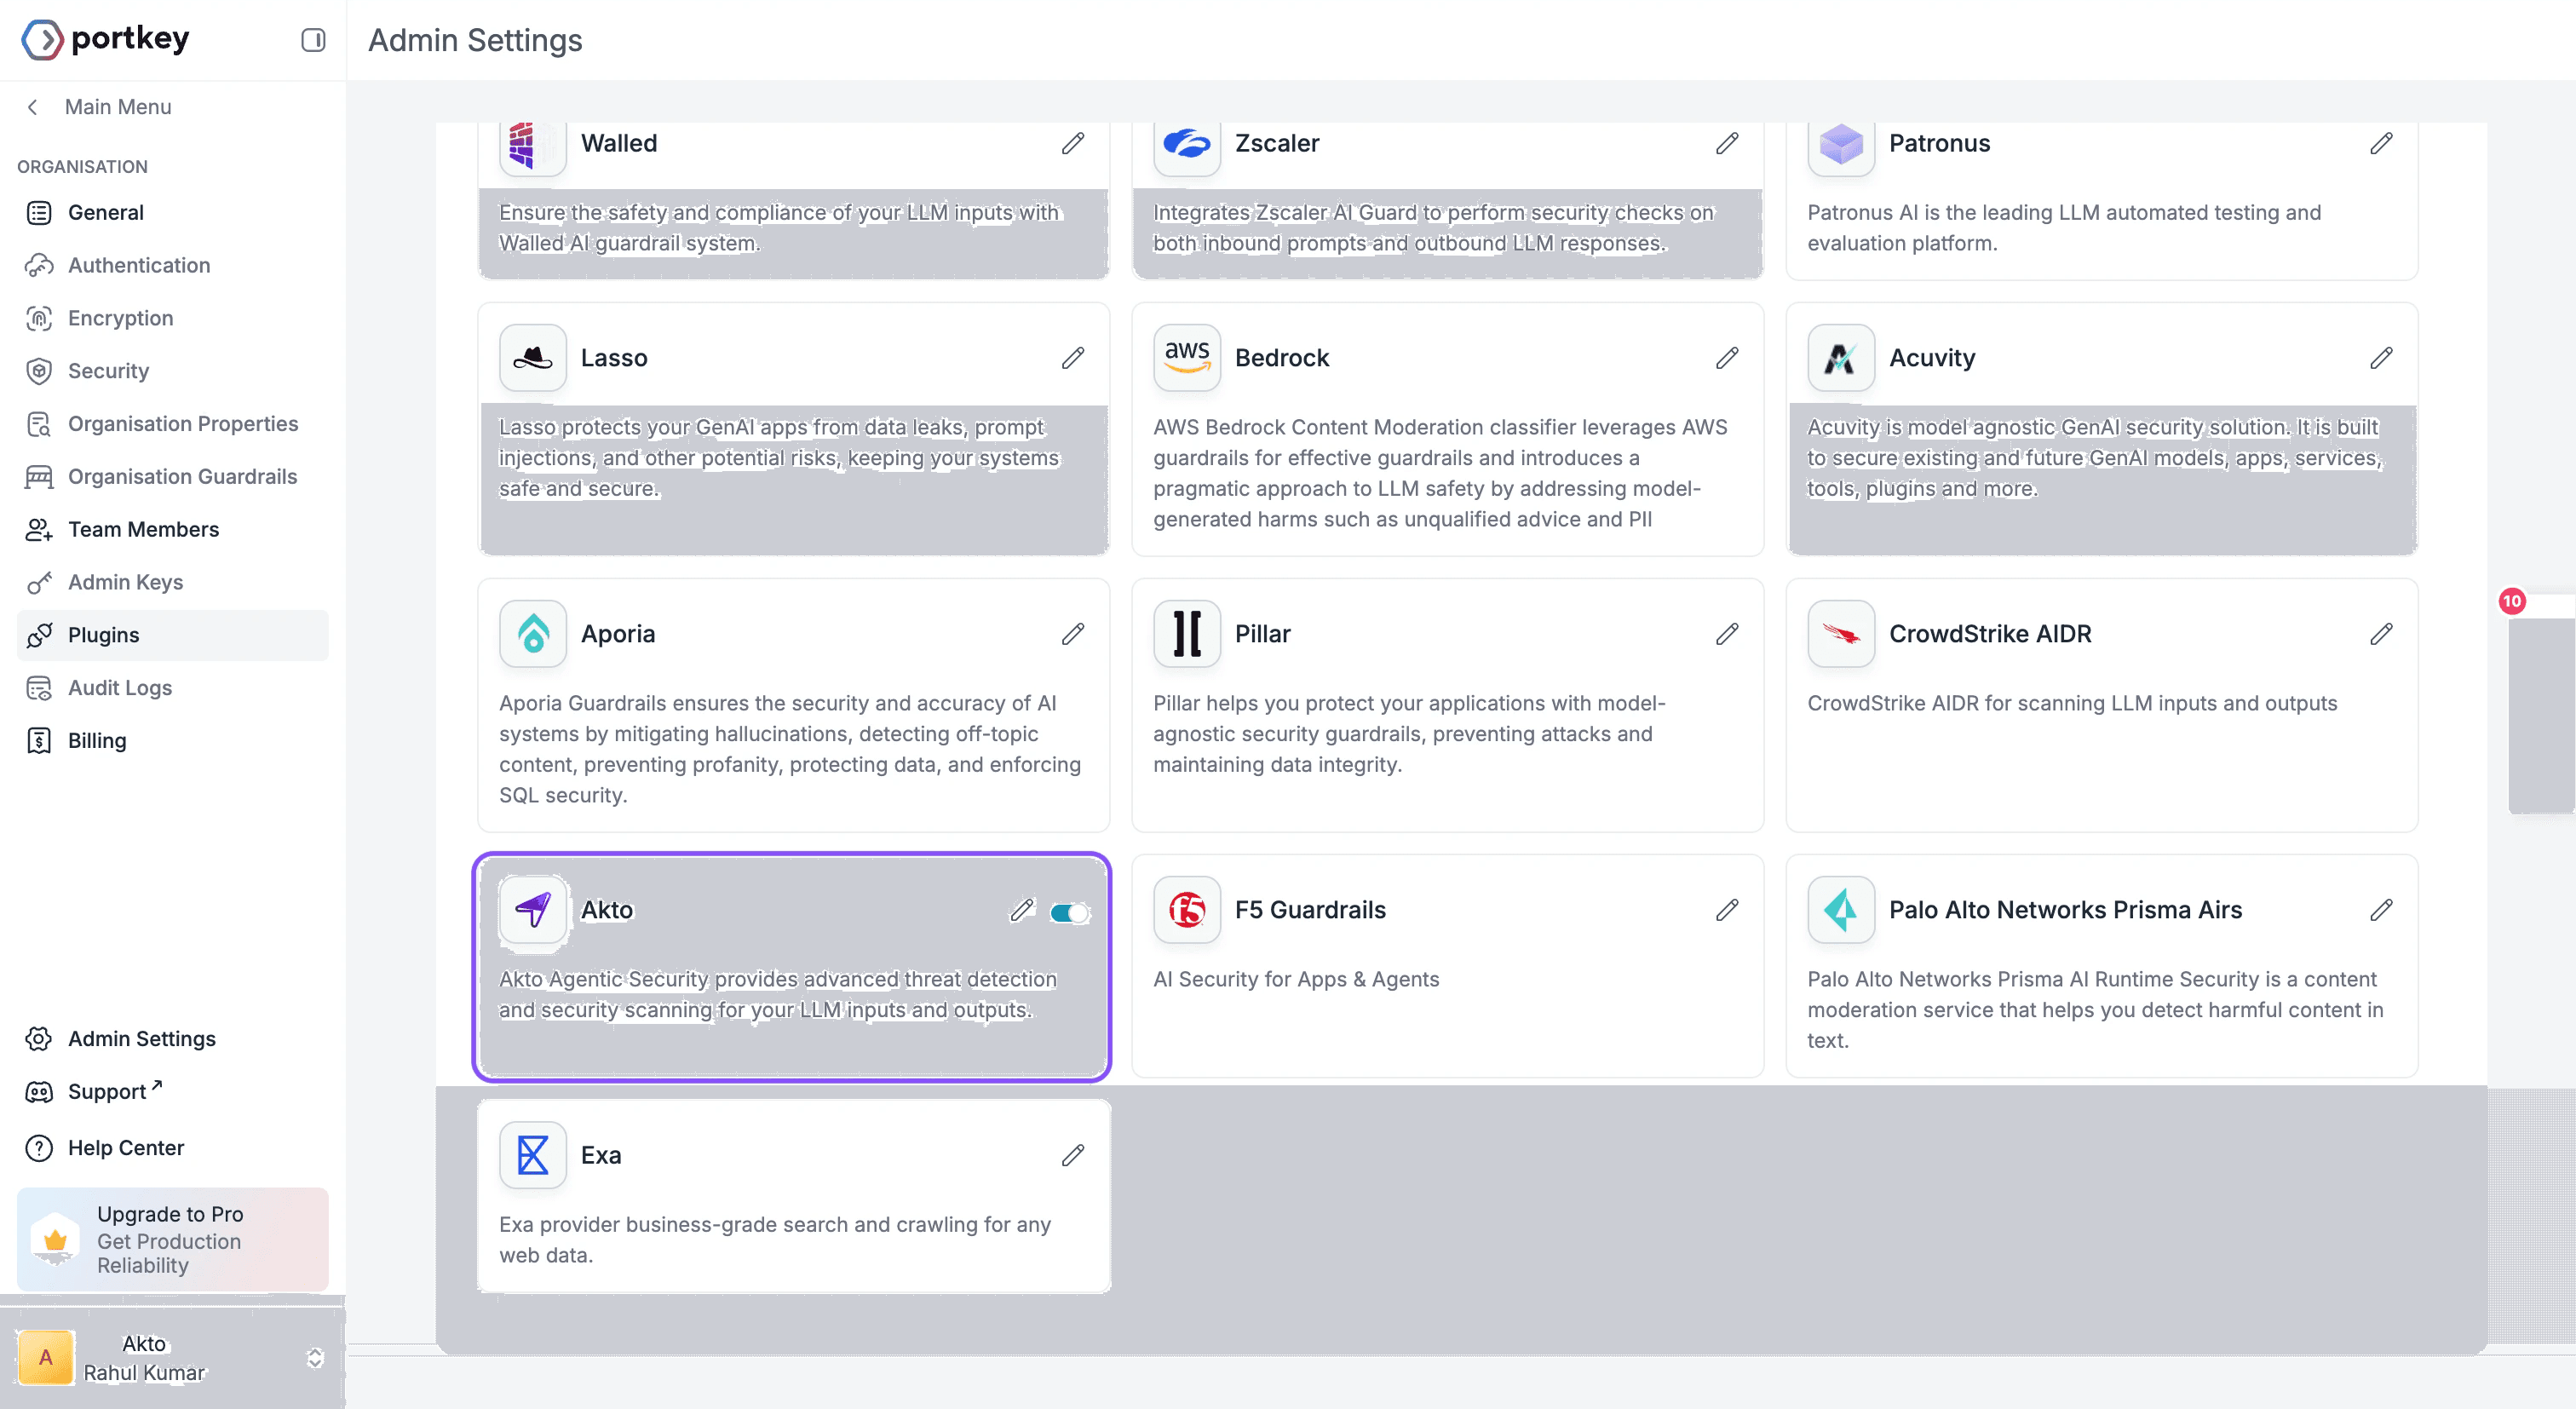The height and width of the screenshot is (1409, 2576).
Task: Open the Bedrock plugin editor
Action: tap(1727, 358)
